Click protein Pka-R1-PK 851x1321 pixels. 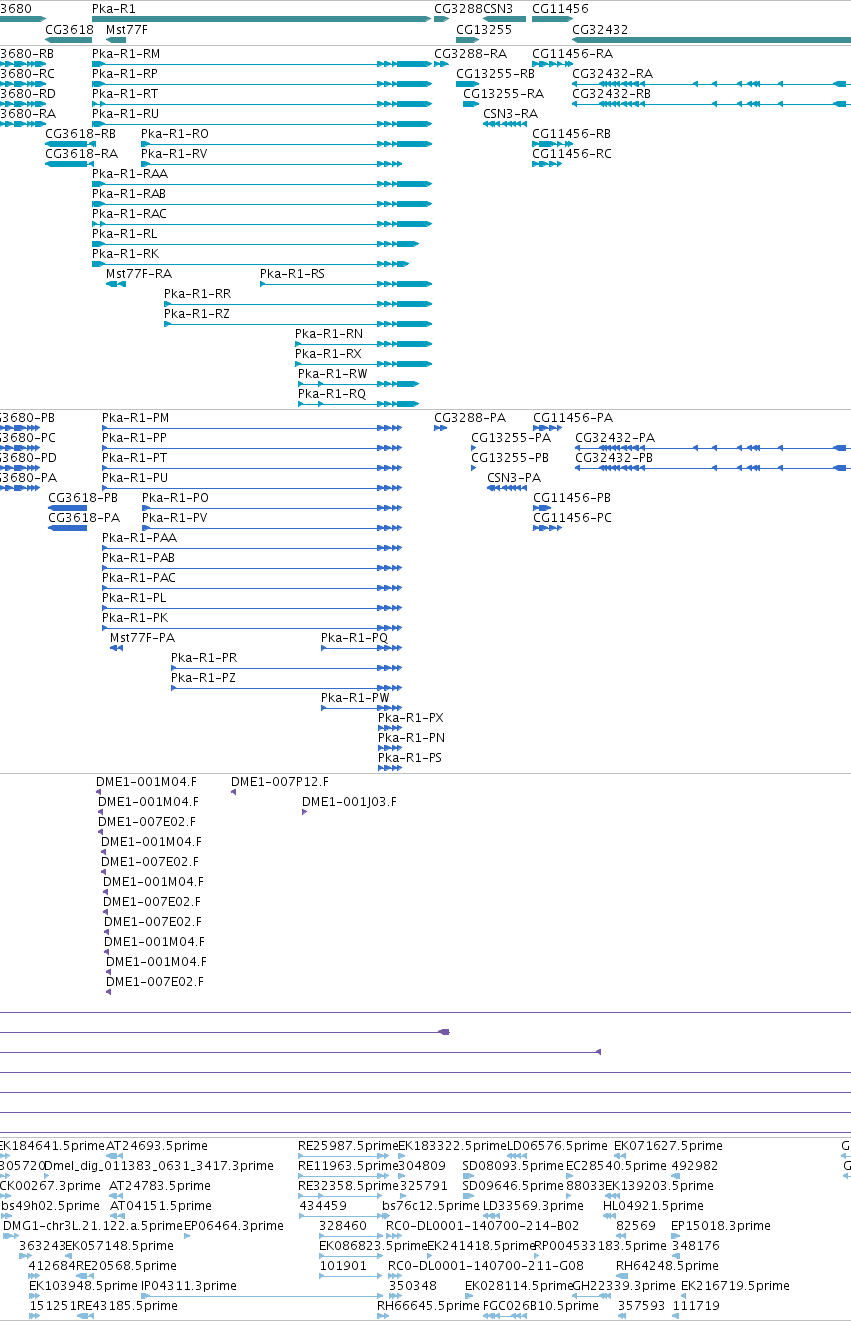[x=135, y=618]
